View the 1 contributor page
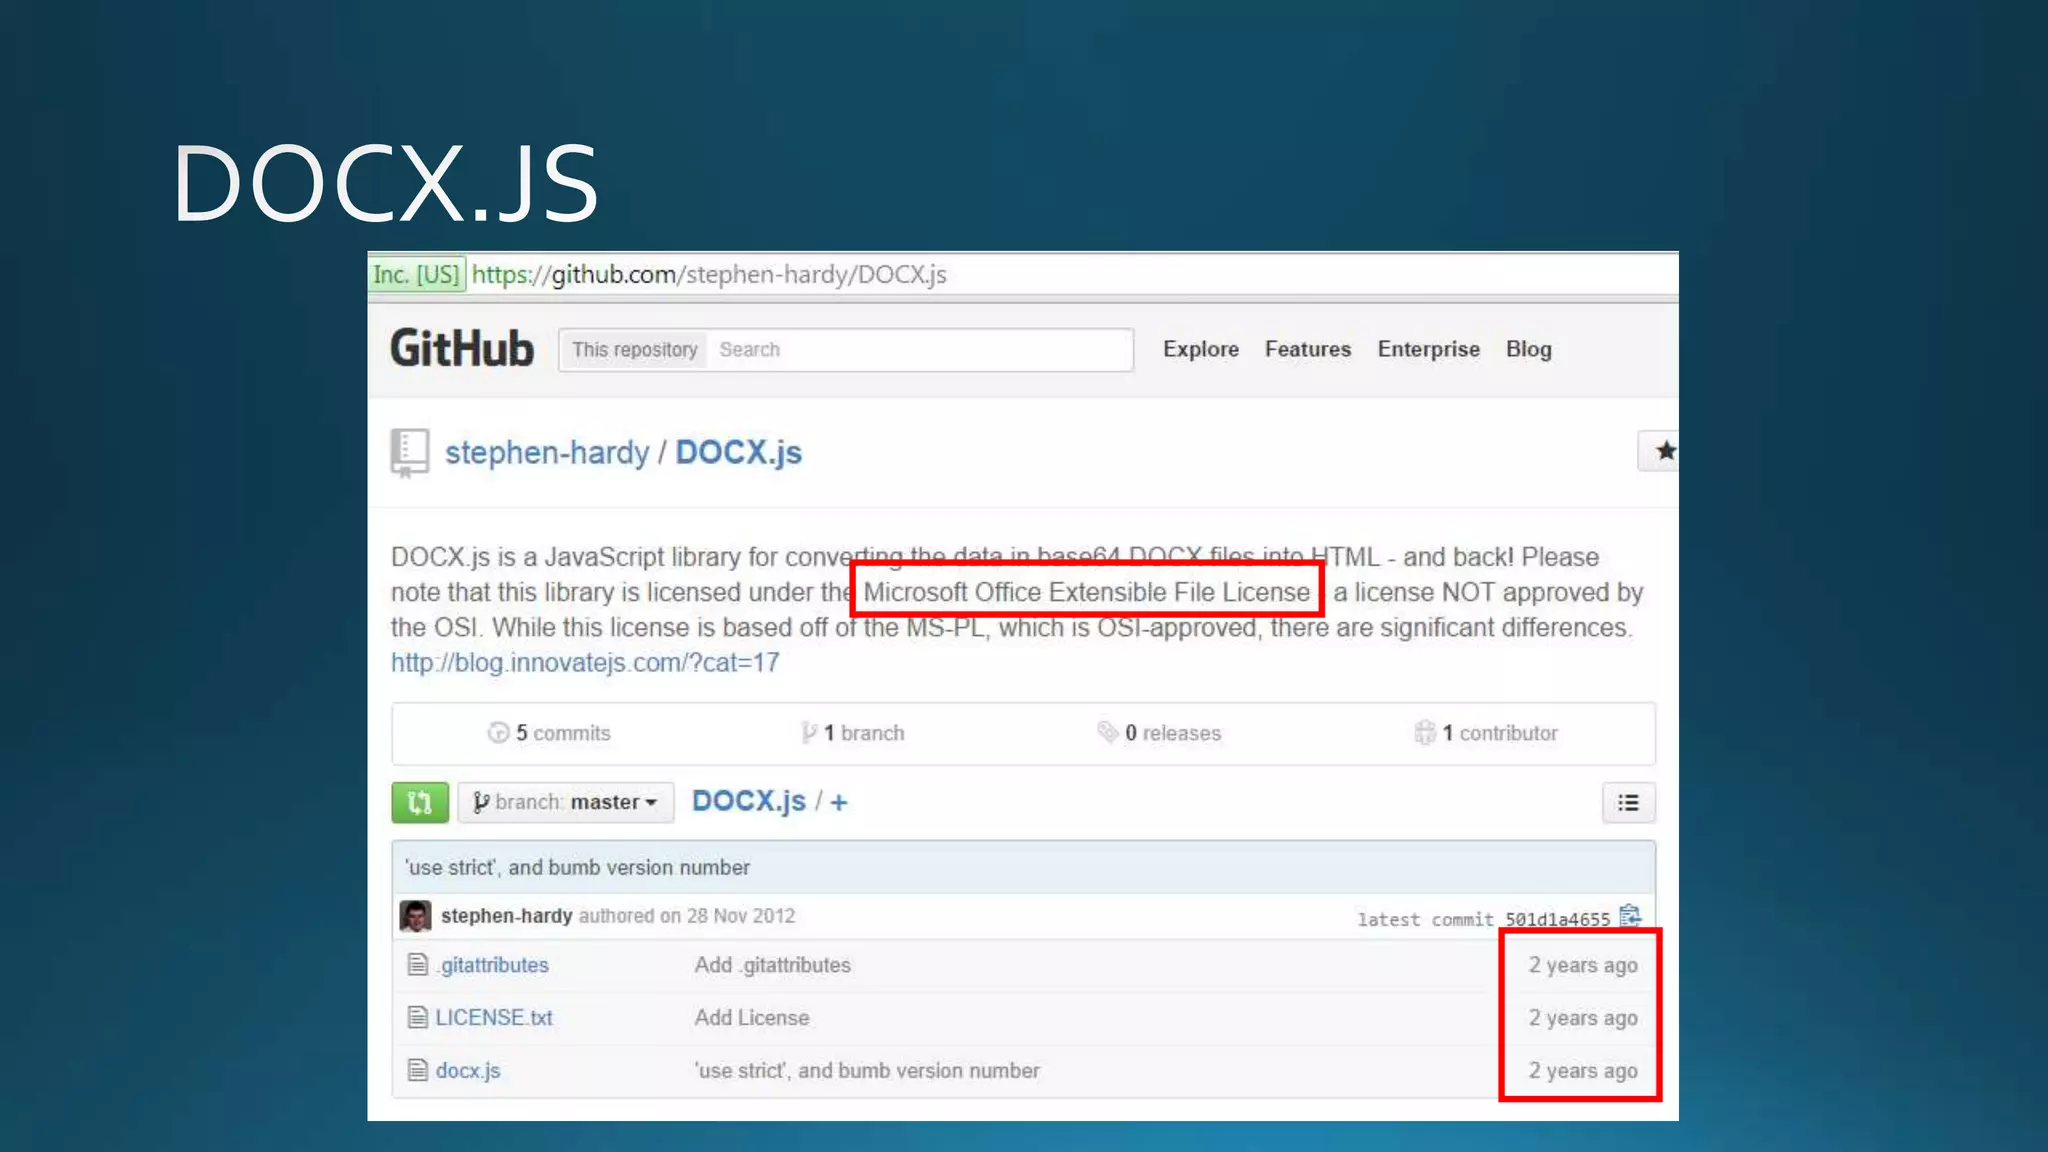The image size is (2048, 1152). tap(1486, 733)
